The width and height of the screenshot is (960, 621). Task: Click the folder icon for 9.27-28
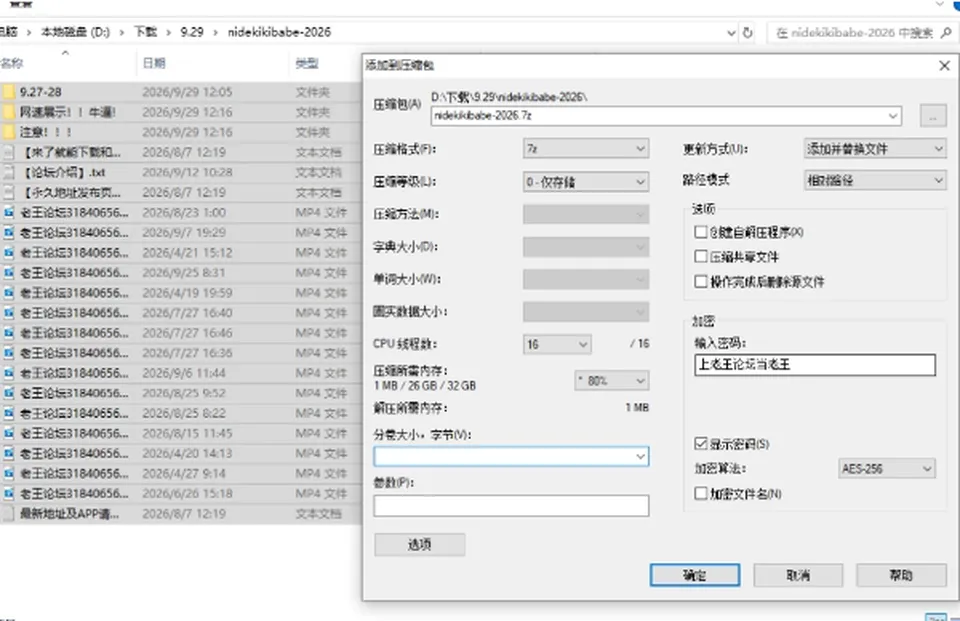click(x=9, y=92)
